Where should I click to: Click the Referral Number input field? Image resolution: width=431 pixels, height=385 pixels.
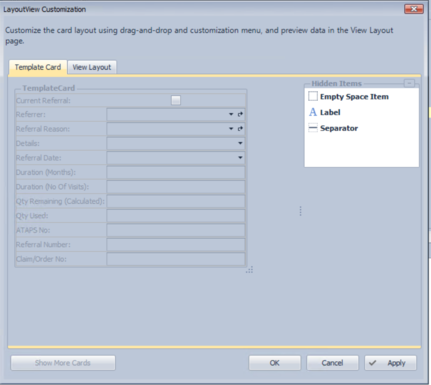point(176,245)
